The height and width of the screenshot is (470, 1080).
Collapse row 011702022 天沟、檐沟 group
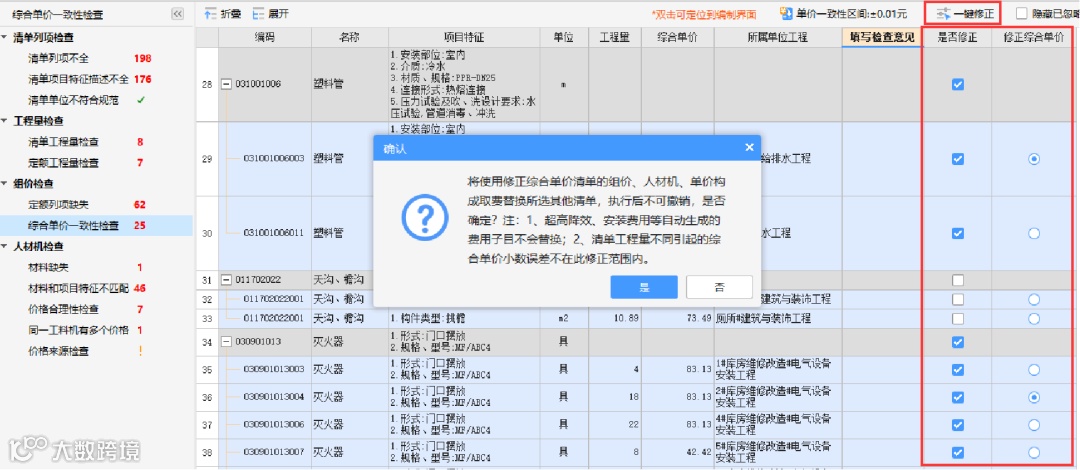pos(226,280)
